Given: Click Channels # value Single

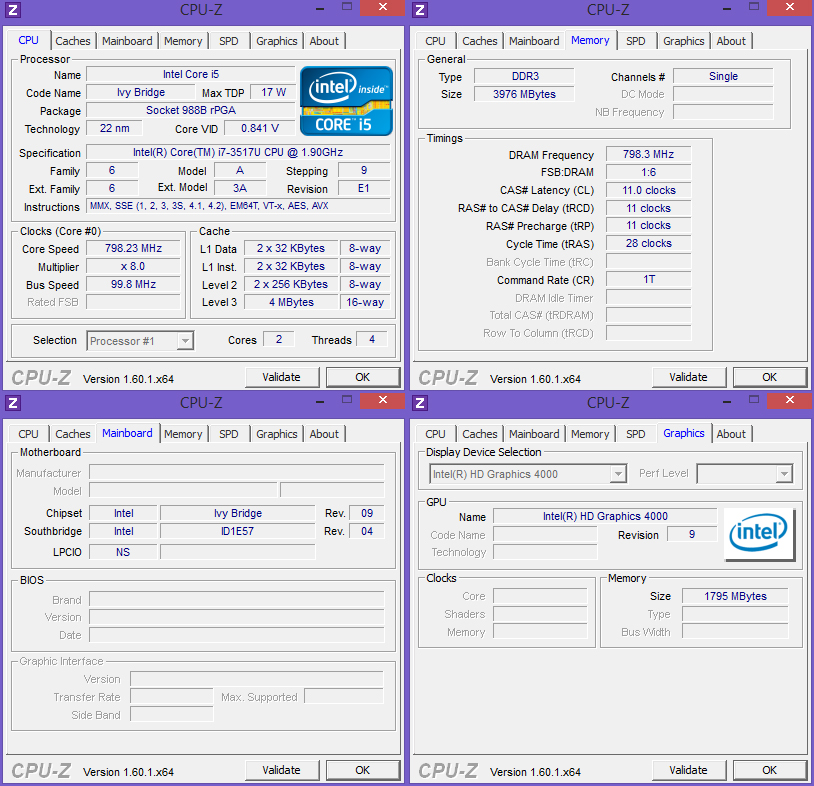Looking at the screenshot, I should [x=723, y=76].
